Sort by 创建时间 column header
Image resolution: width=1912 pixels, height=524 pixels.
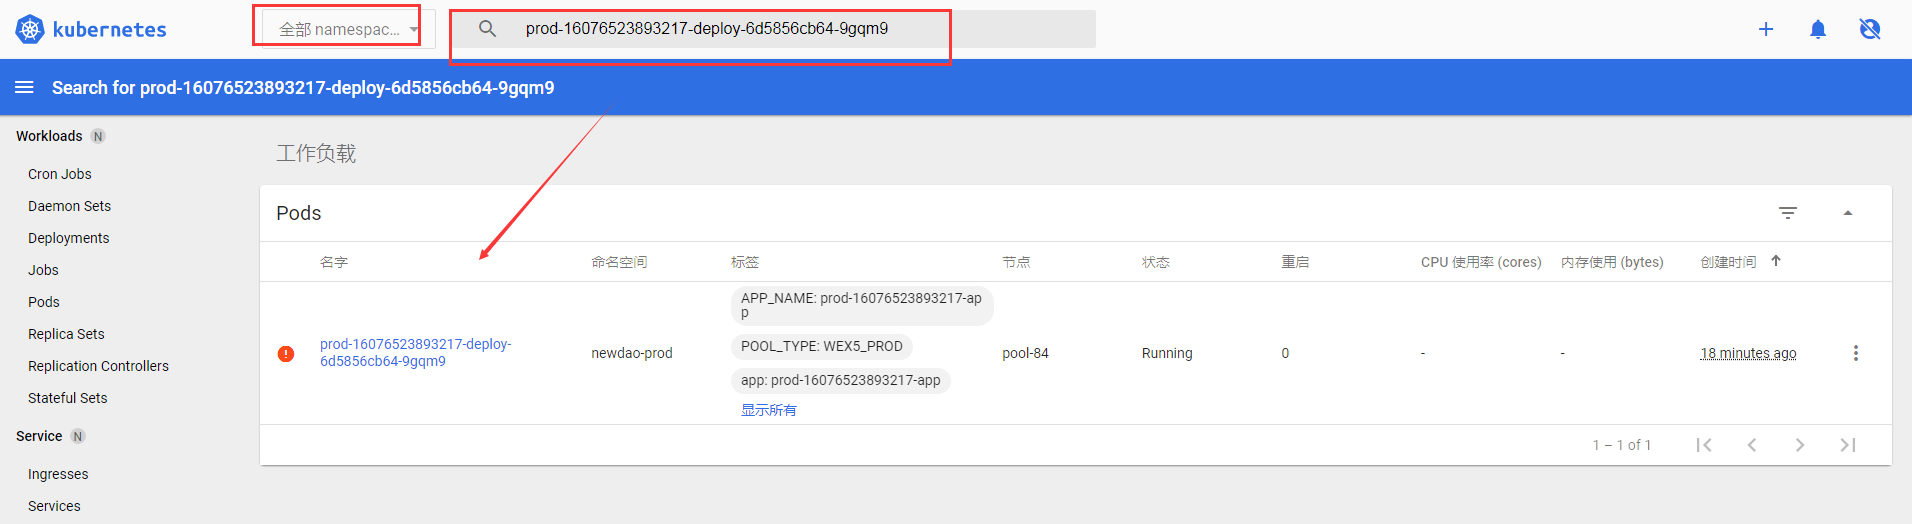1728,262
